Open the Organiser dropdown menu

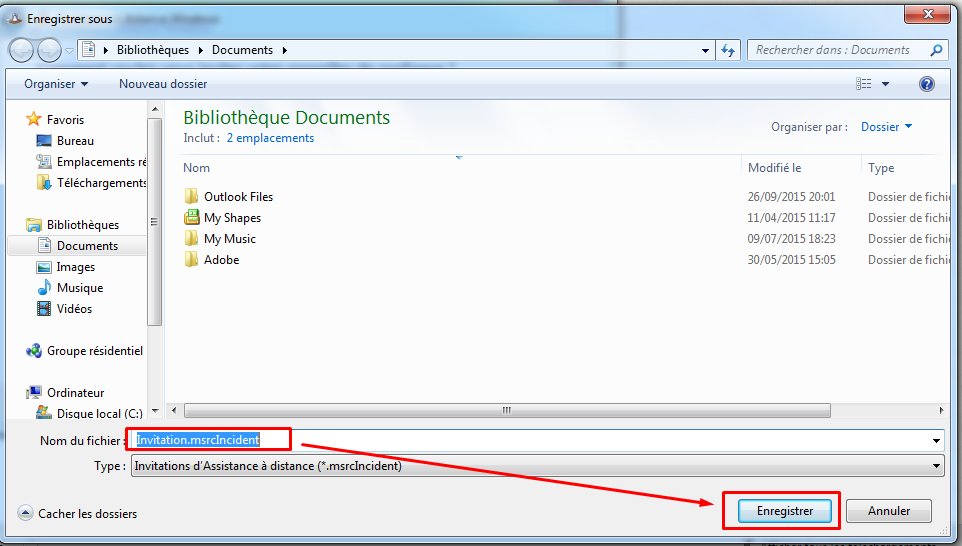tap(56, 84)
